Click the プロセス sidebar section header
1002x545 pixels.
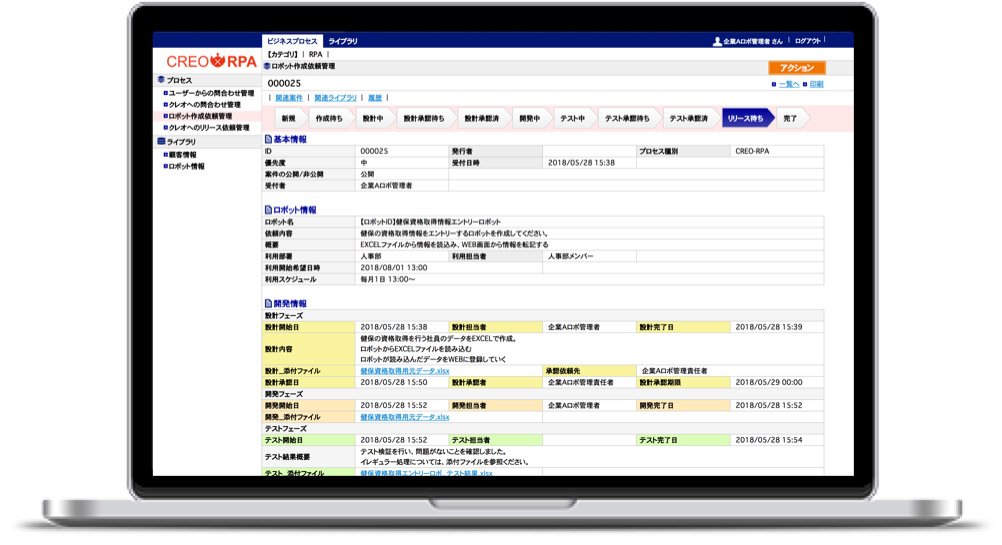179,80
